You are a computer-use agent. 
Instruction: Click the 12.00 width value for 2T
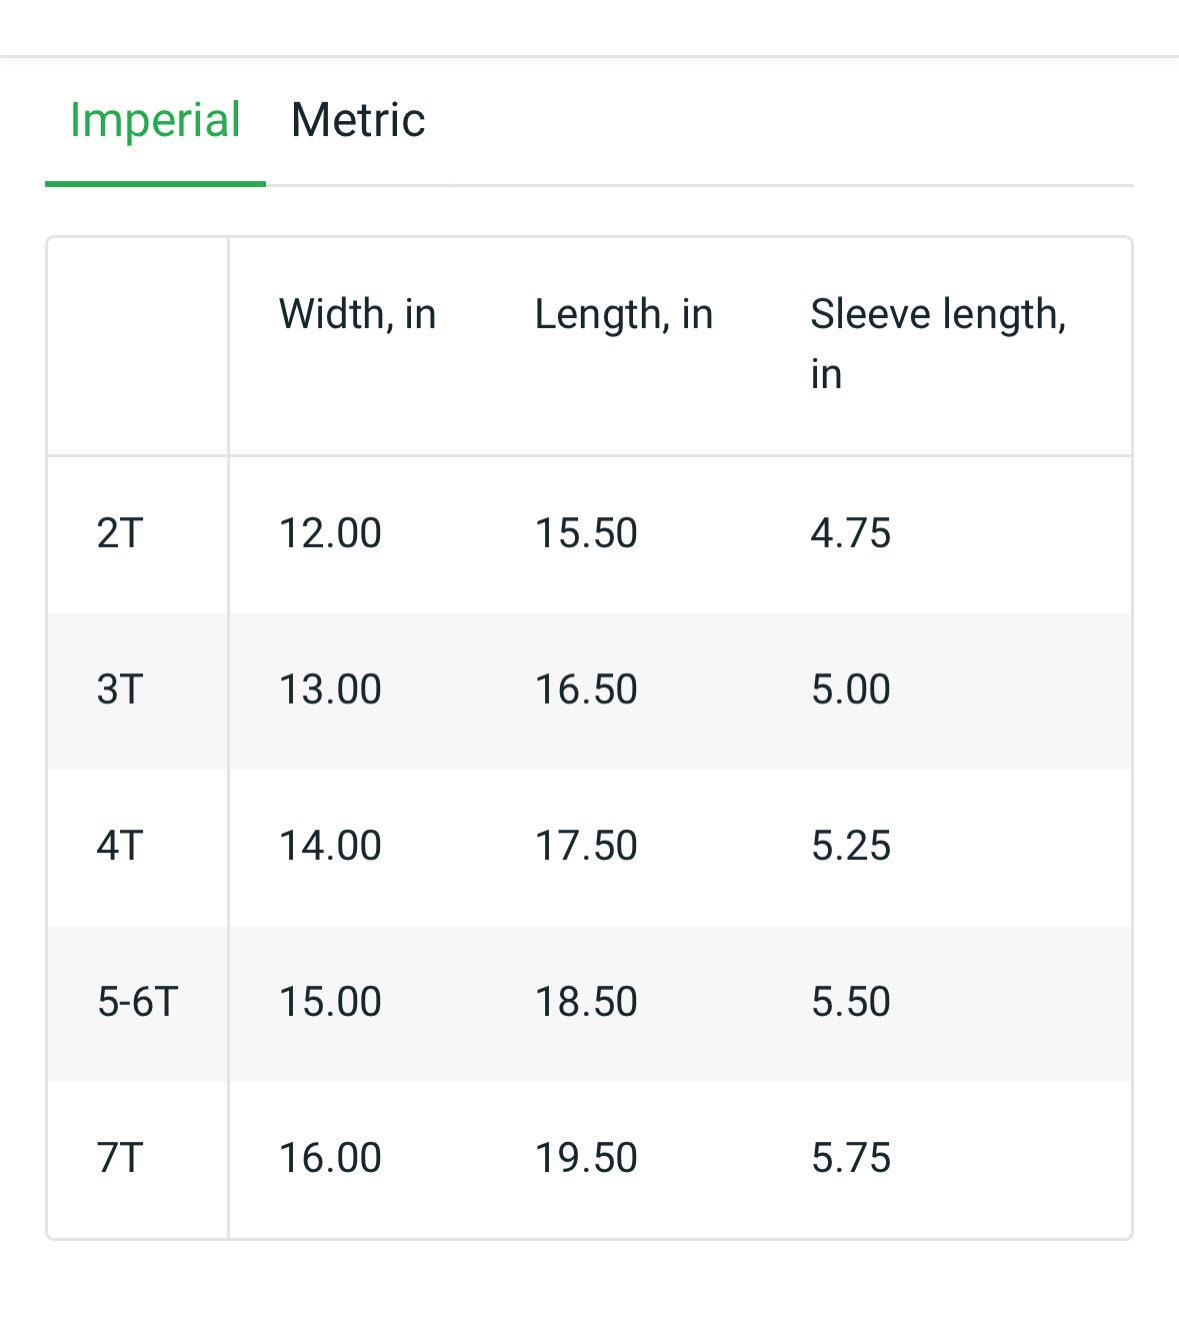point(330,533)
